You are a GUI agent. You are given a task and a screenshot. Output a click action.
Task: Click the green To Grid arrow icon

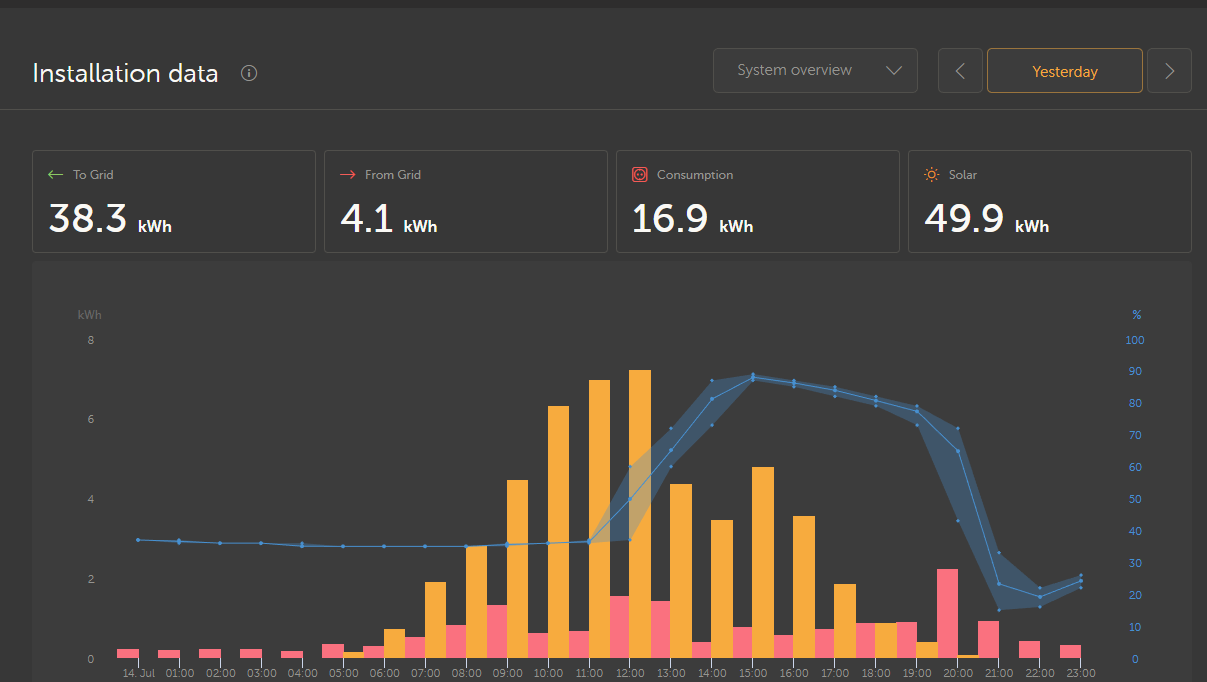click(x=55, y=173)
